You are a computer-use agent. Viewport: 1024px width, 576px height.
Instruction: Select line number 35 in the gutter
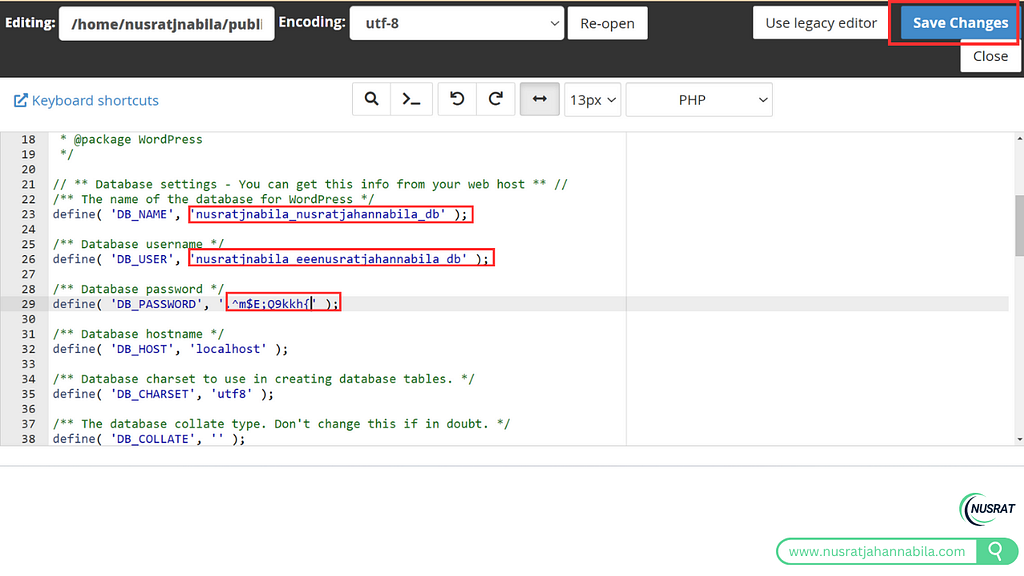point(28,394)
